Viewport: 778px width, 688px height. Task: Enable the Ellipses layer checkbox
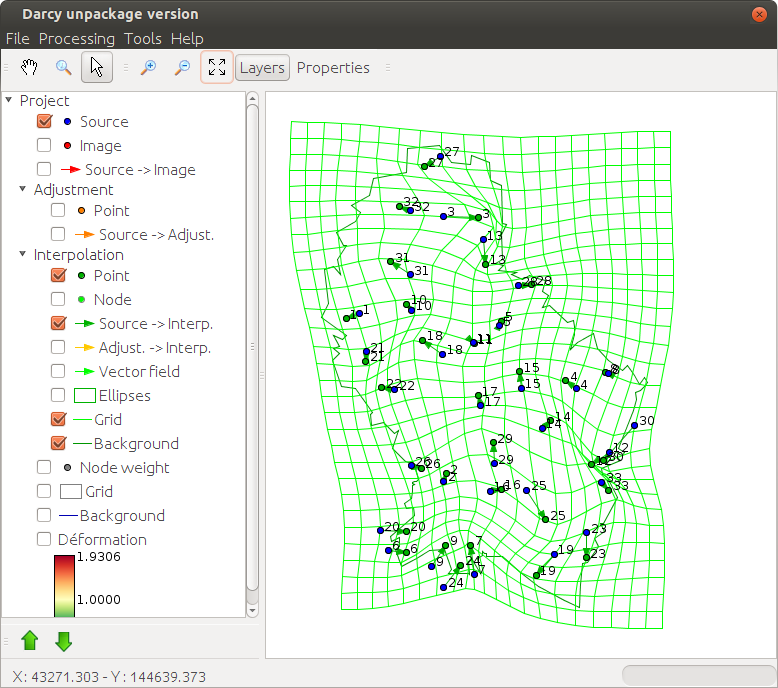point(58,396)
